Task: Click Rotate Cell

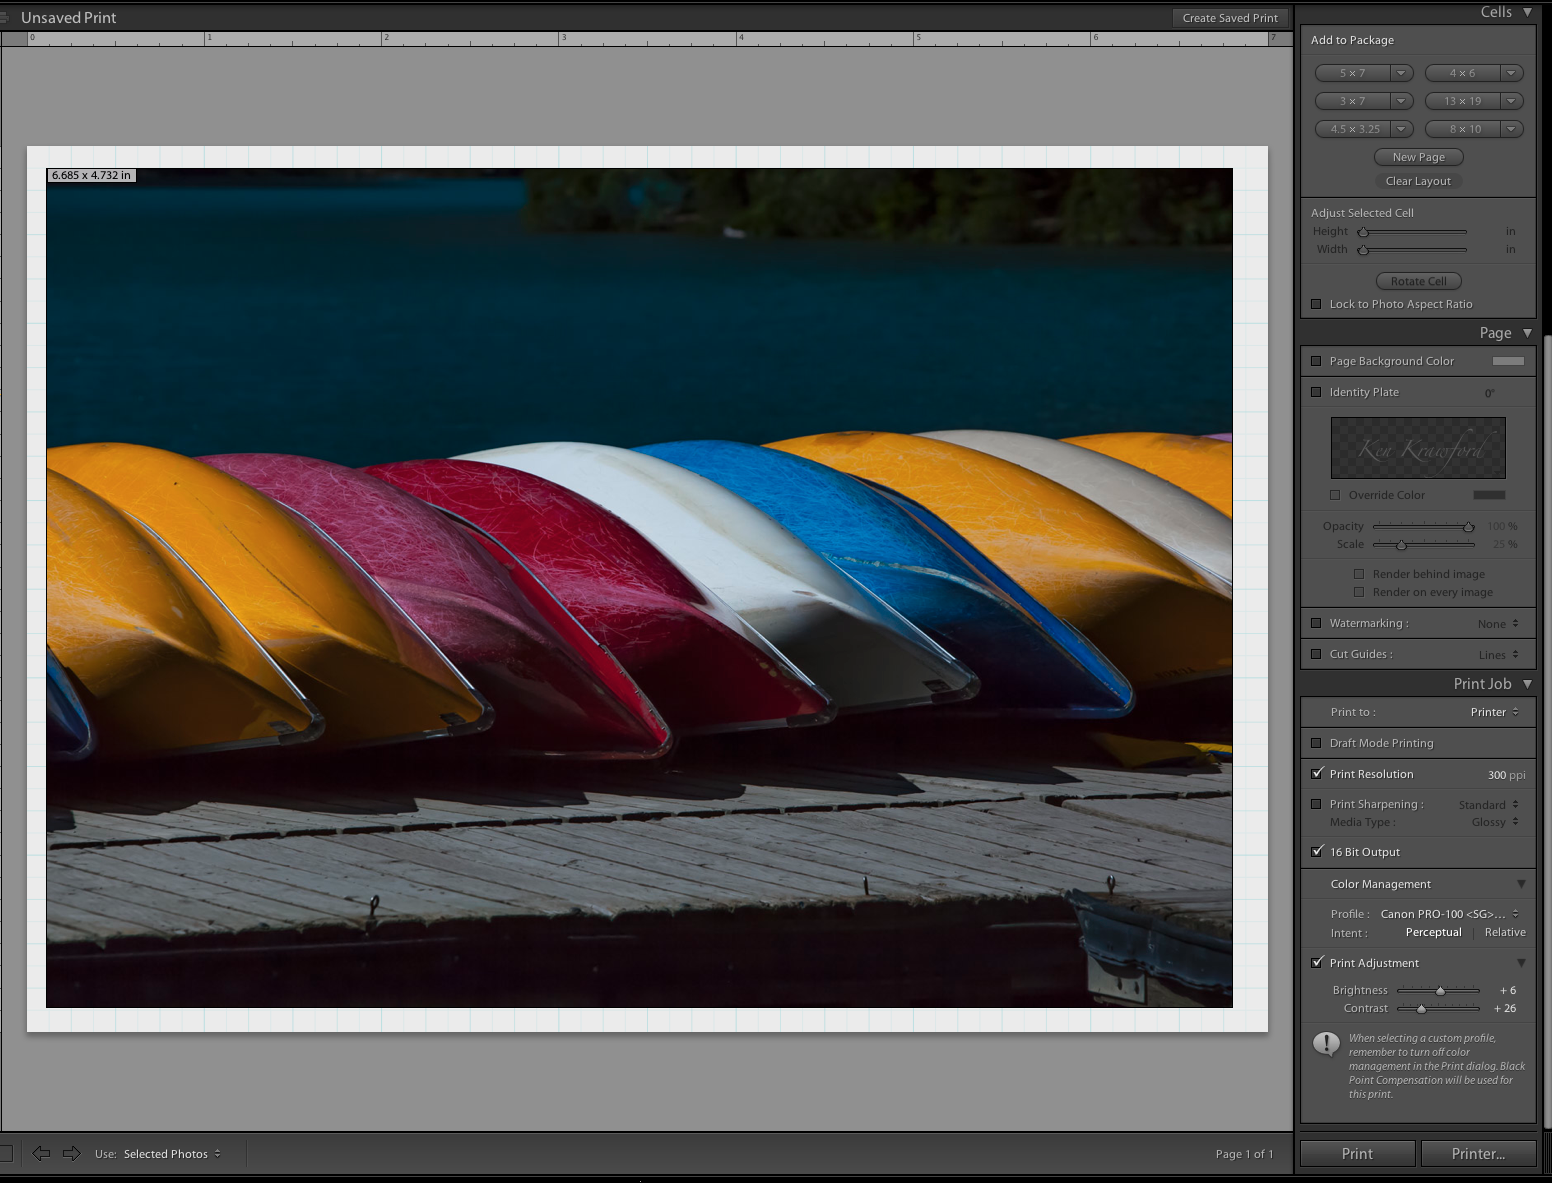Action: 1418,281
